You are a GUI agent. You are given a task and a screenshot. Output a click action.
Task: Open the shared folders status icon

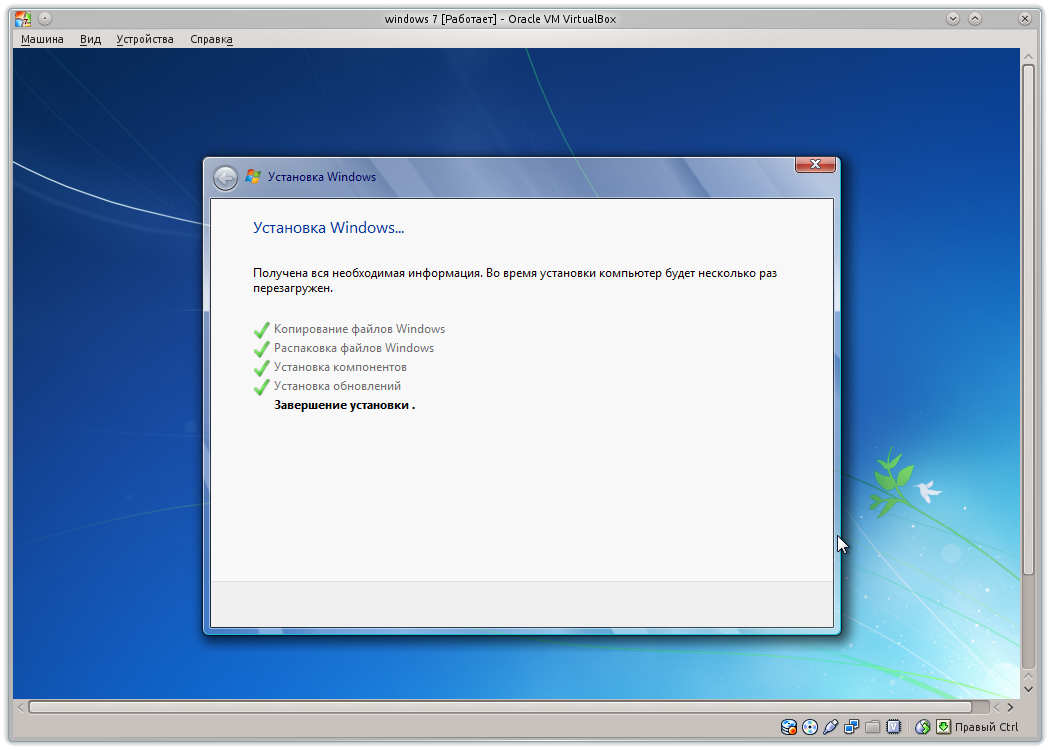[x=873, y=727]
